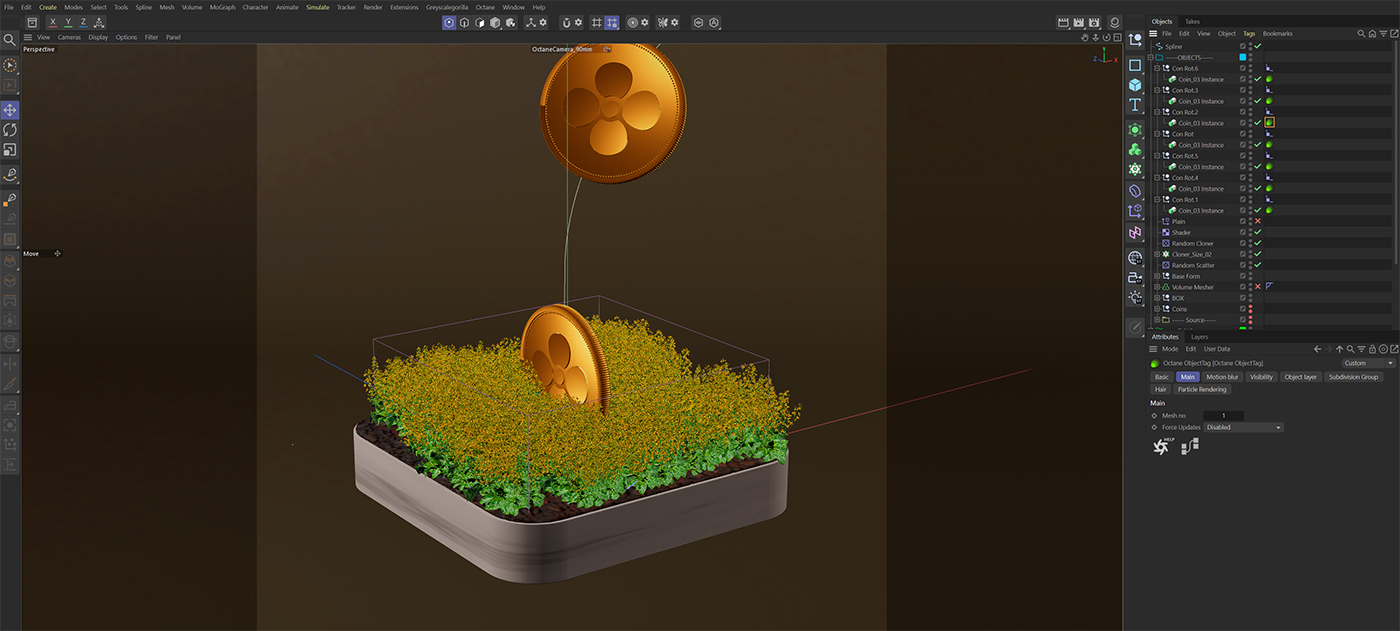Toggle Y axis lock

[x=68, y=22]
